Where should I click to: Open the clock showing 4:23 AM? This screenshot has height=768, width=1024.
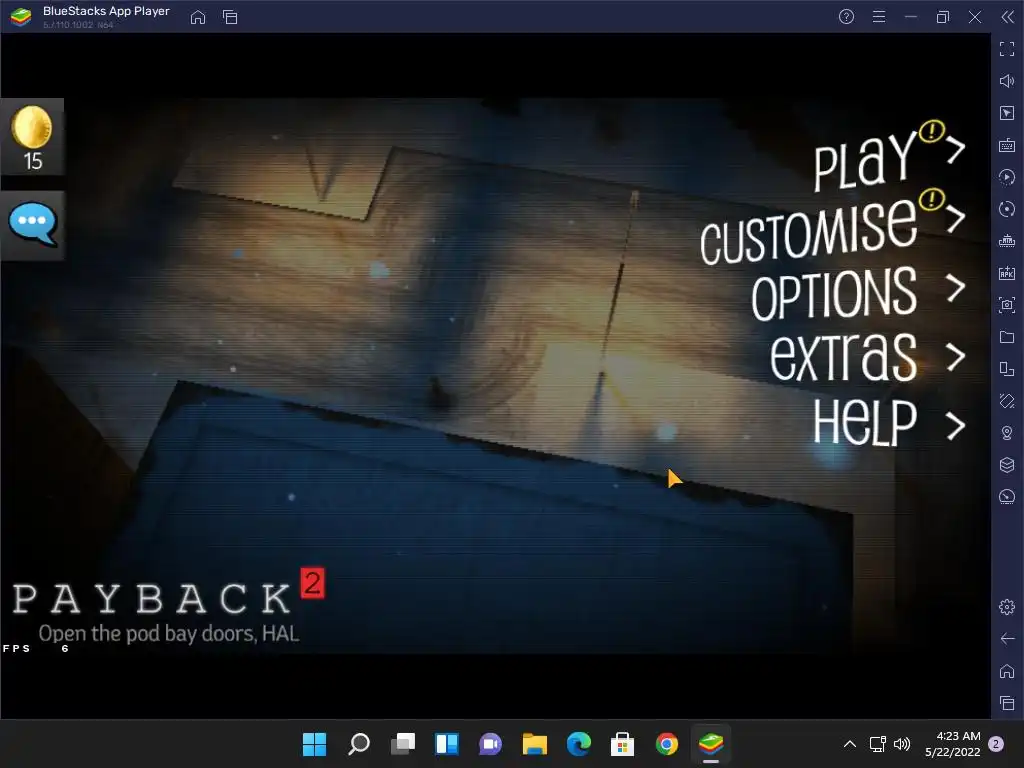pyautogui.click(x=953, y=744)
